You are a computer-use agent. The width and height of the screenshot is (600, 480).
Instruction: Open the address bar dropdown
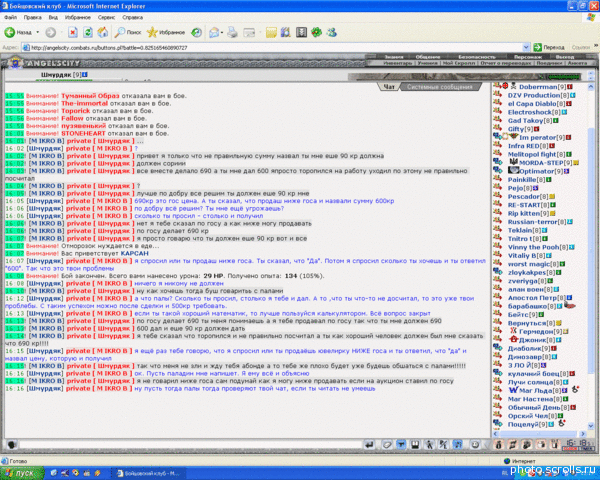tap(526, 47)
